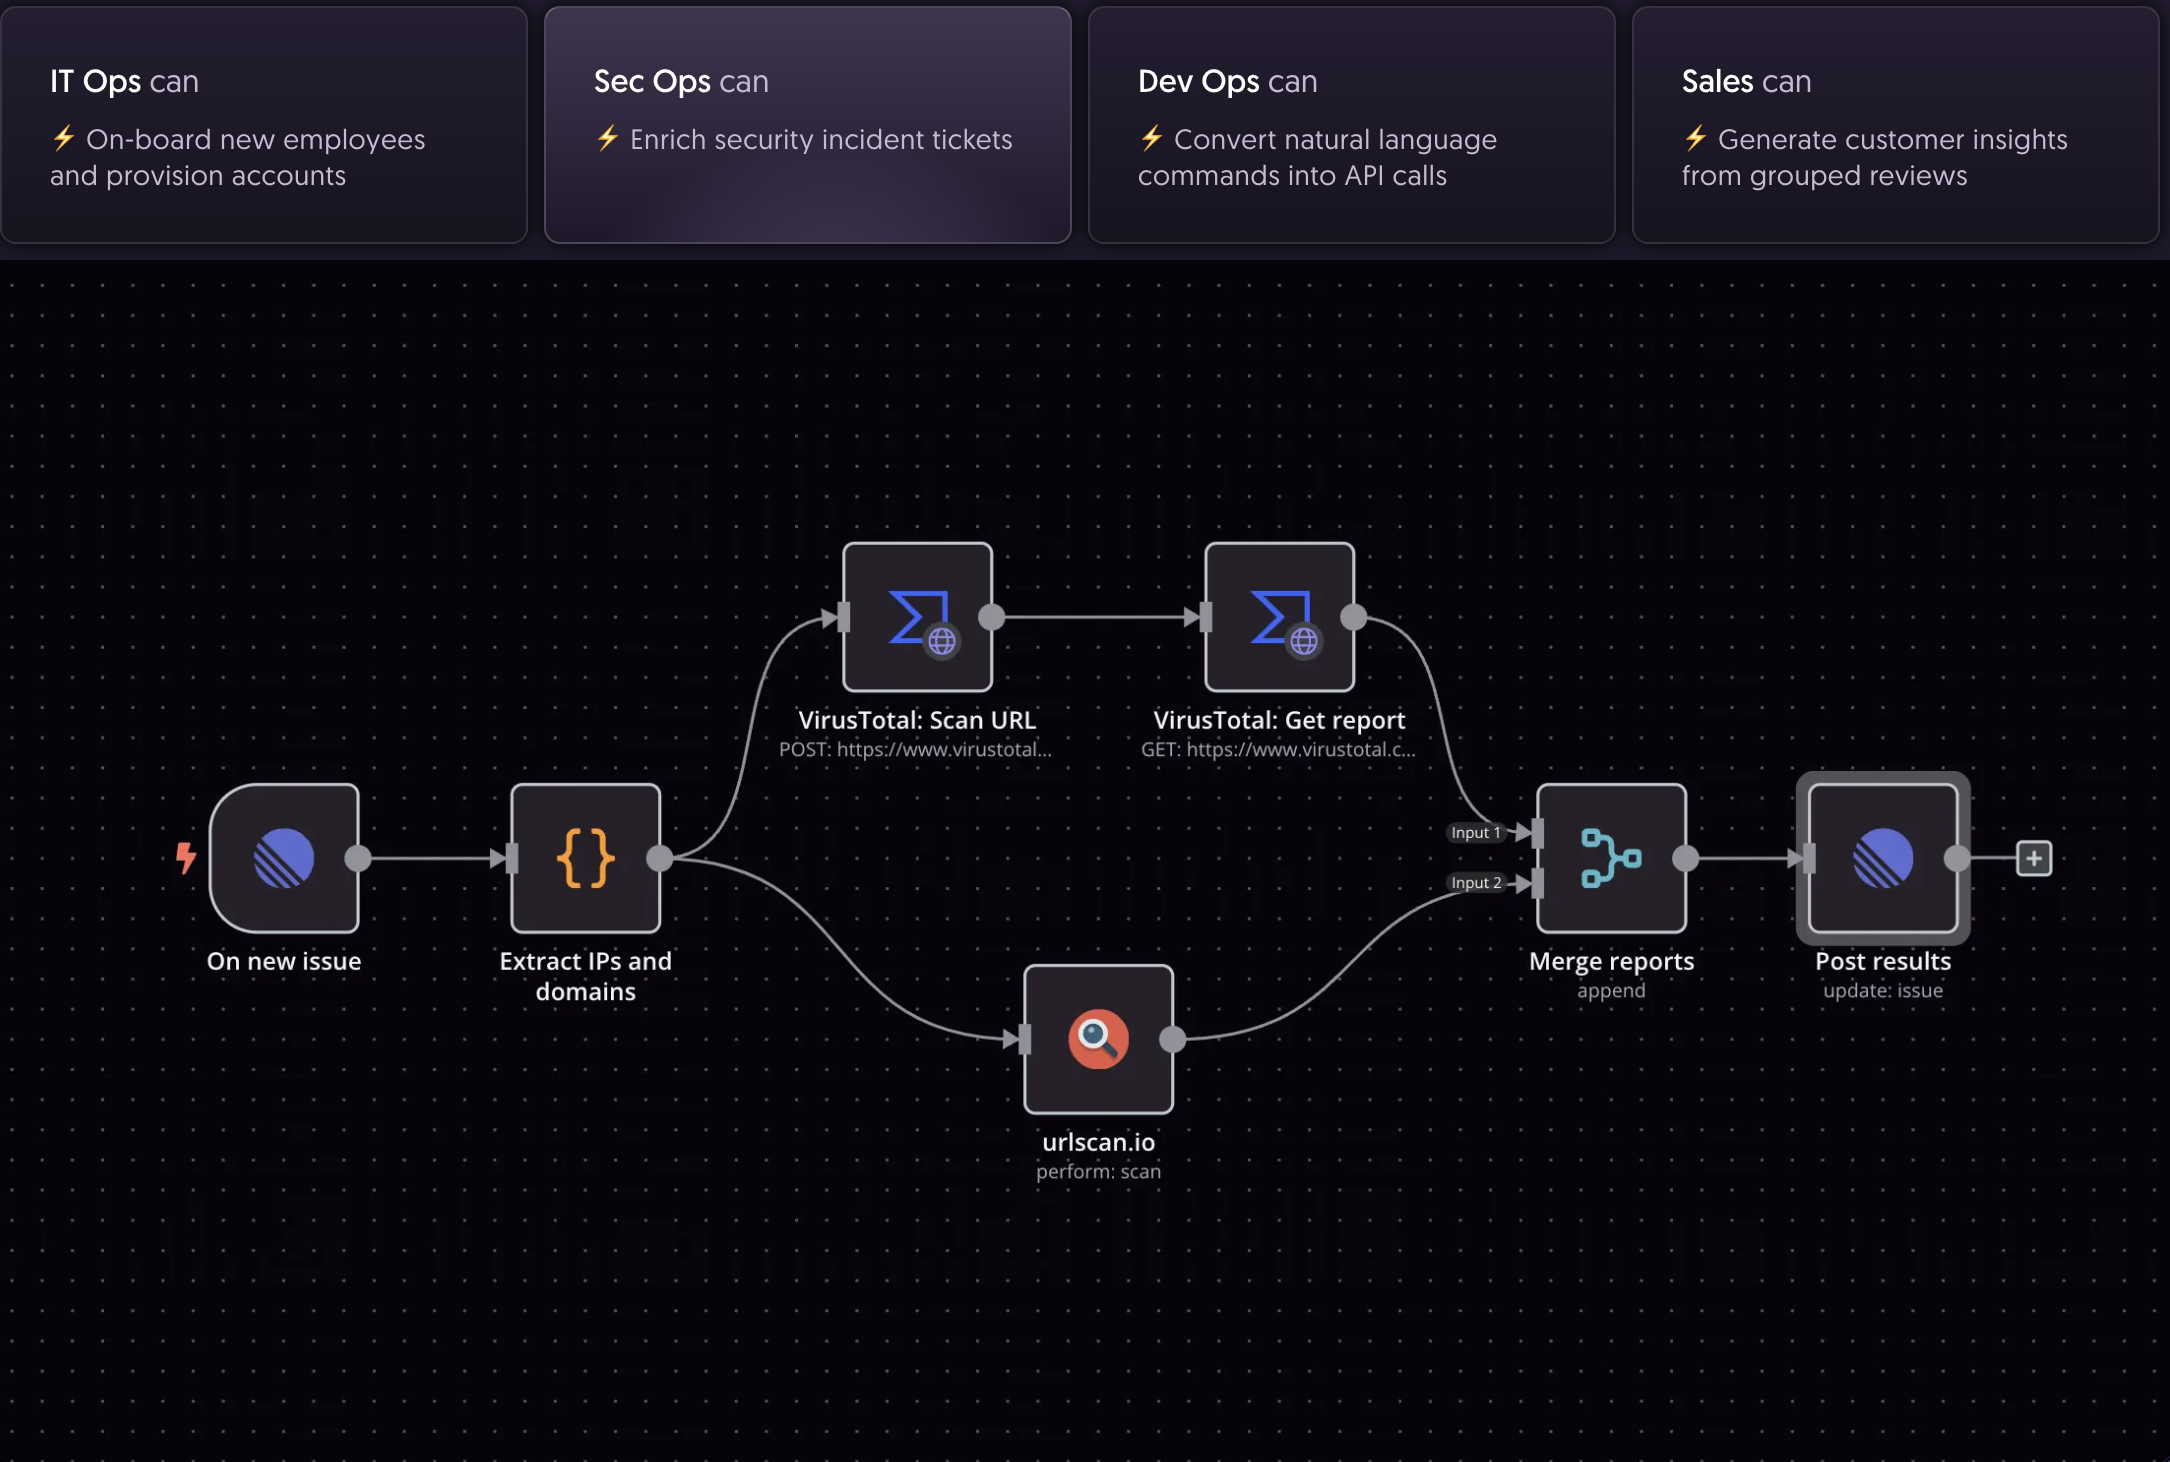Select the IT Ops use-case tab
This screenshot has height=1462, width=2170.
(x=264, y=125)
